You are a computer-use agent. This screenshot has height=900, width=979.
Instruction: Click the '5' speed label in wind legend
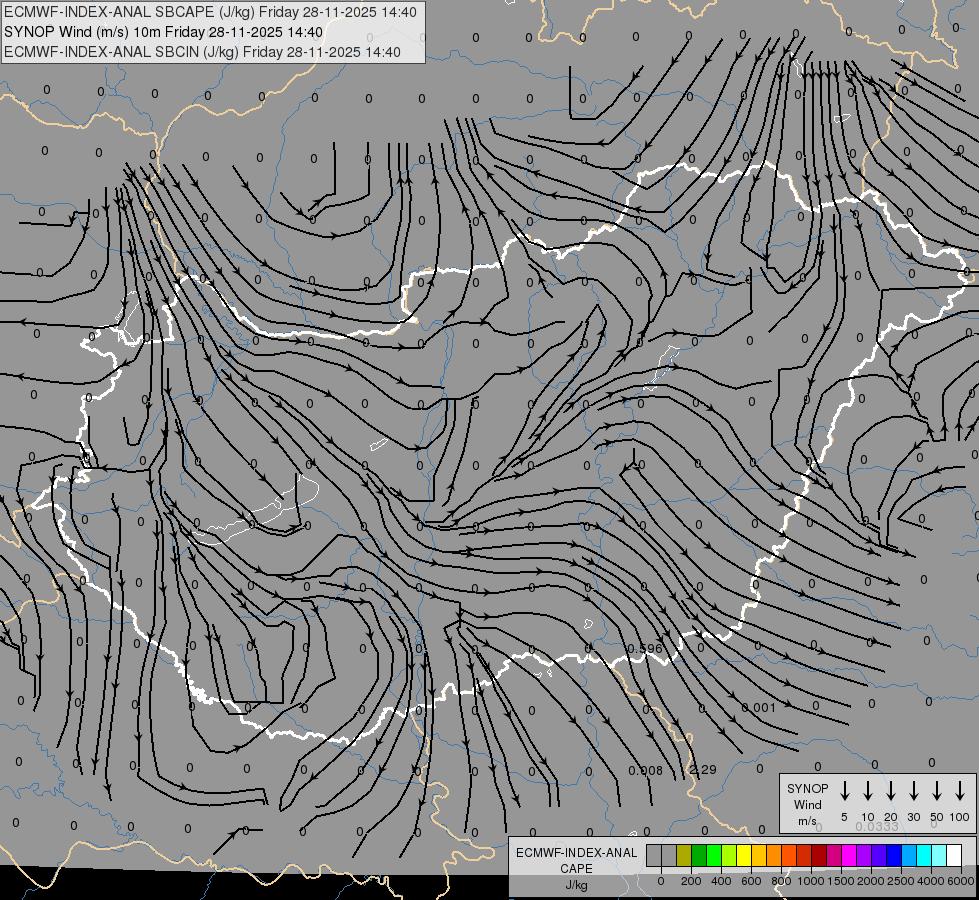pos(844,817)
